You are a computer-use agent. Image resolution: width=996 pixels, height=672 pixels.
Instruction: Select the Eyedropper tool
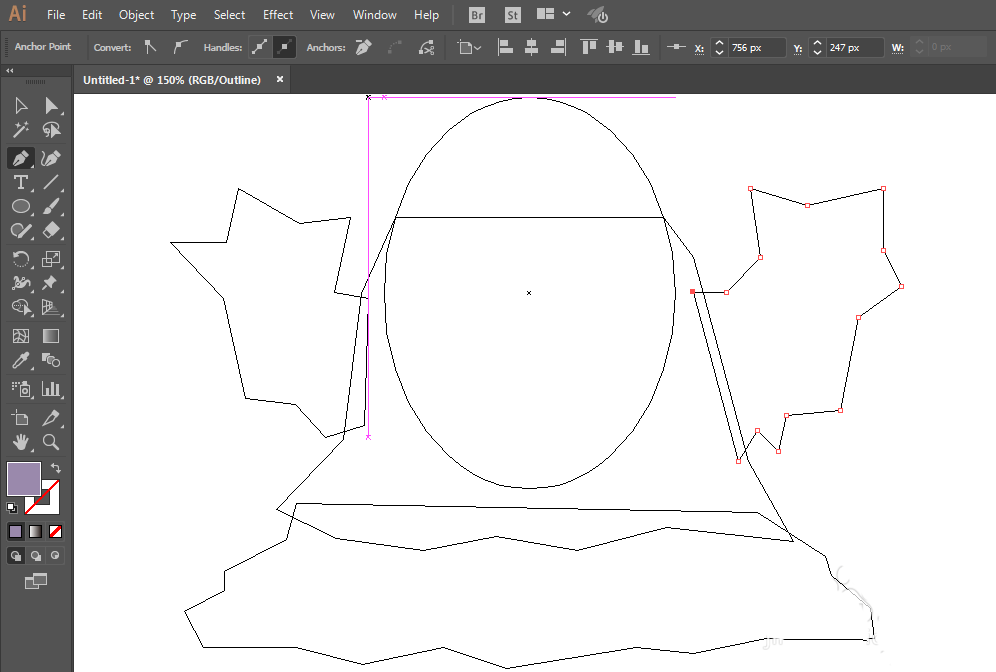pos(20,361)
